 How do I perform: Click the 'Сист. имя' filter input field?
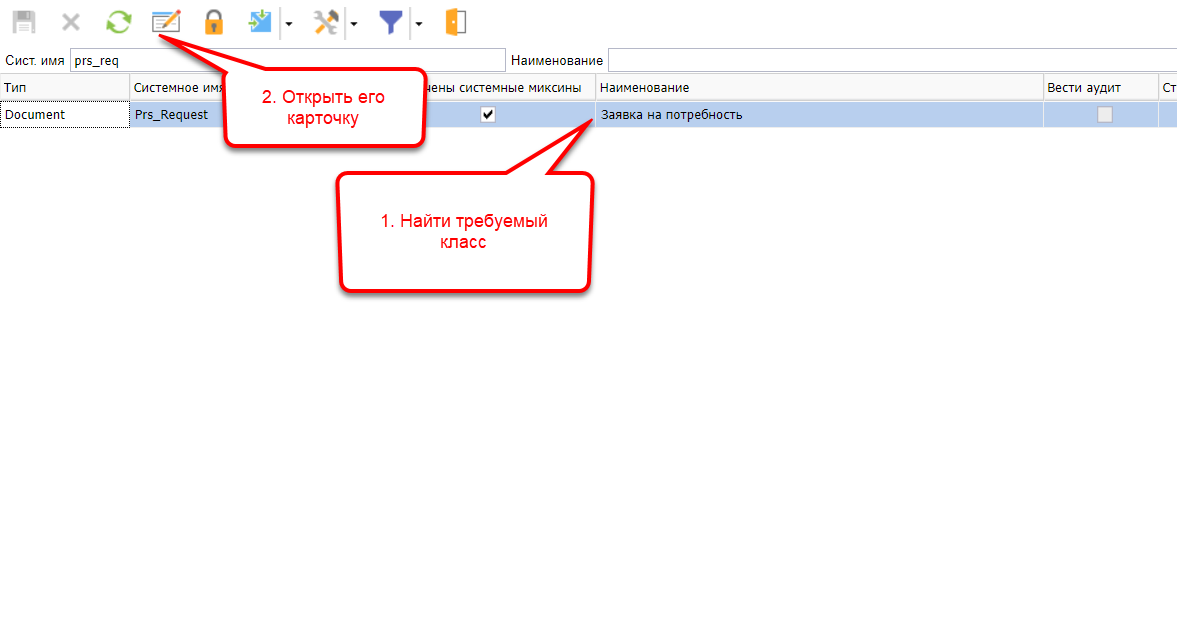pos(288,61)
